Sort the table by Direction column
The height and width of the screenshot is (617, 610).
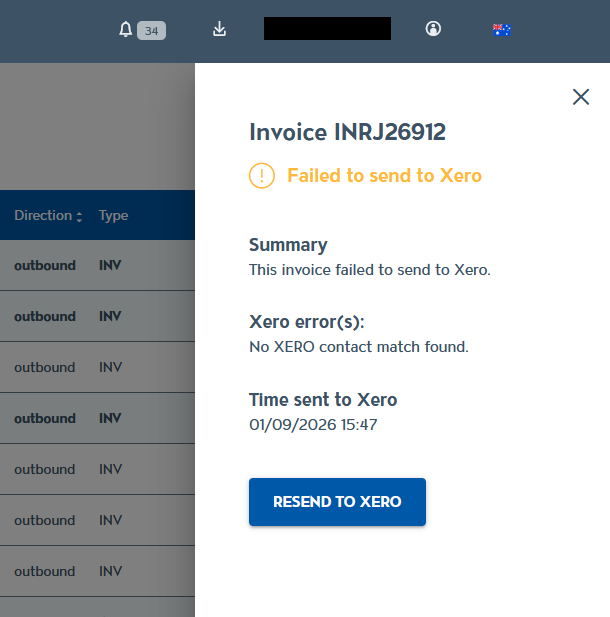tap(48, 216)
